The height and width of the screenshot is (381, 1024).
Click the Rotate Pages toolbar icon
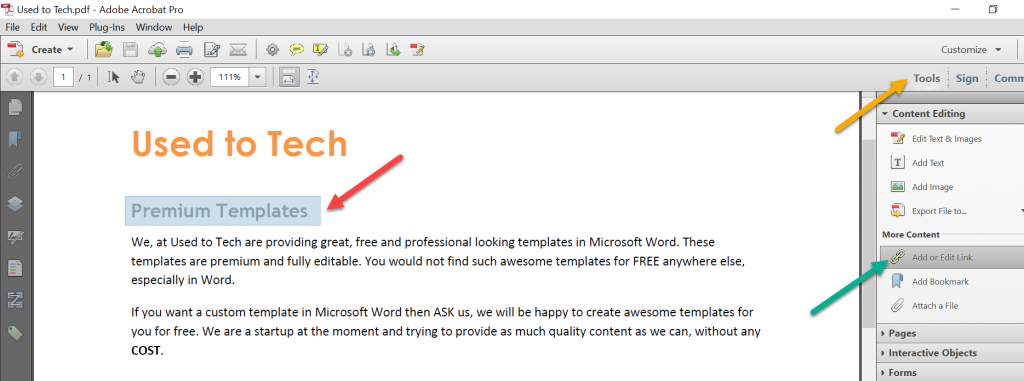[x=369, y=50]
